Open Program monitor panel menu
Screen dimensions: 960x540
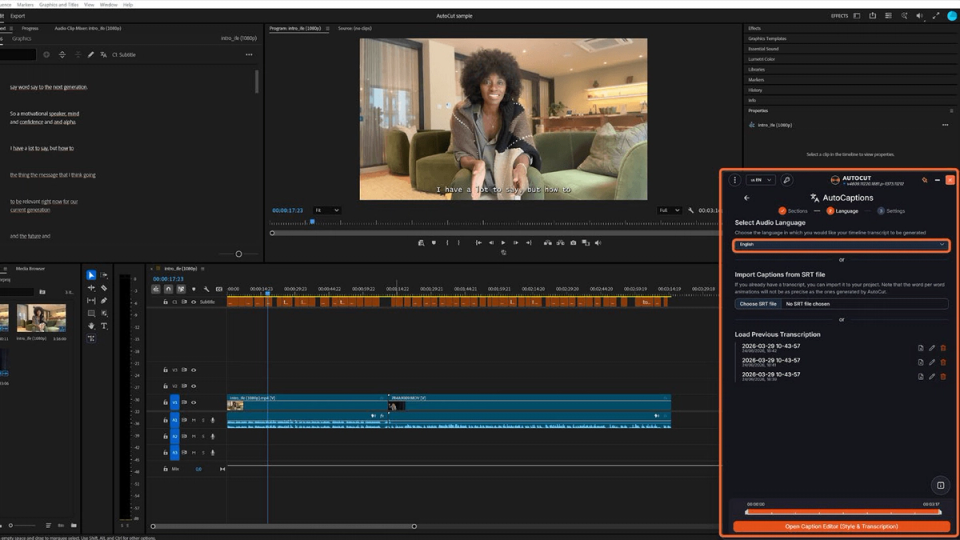pos(328,28)
